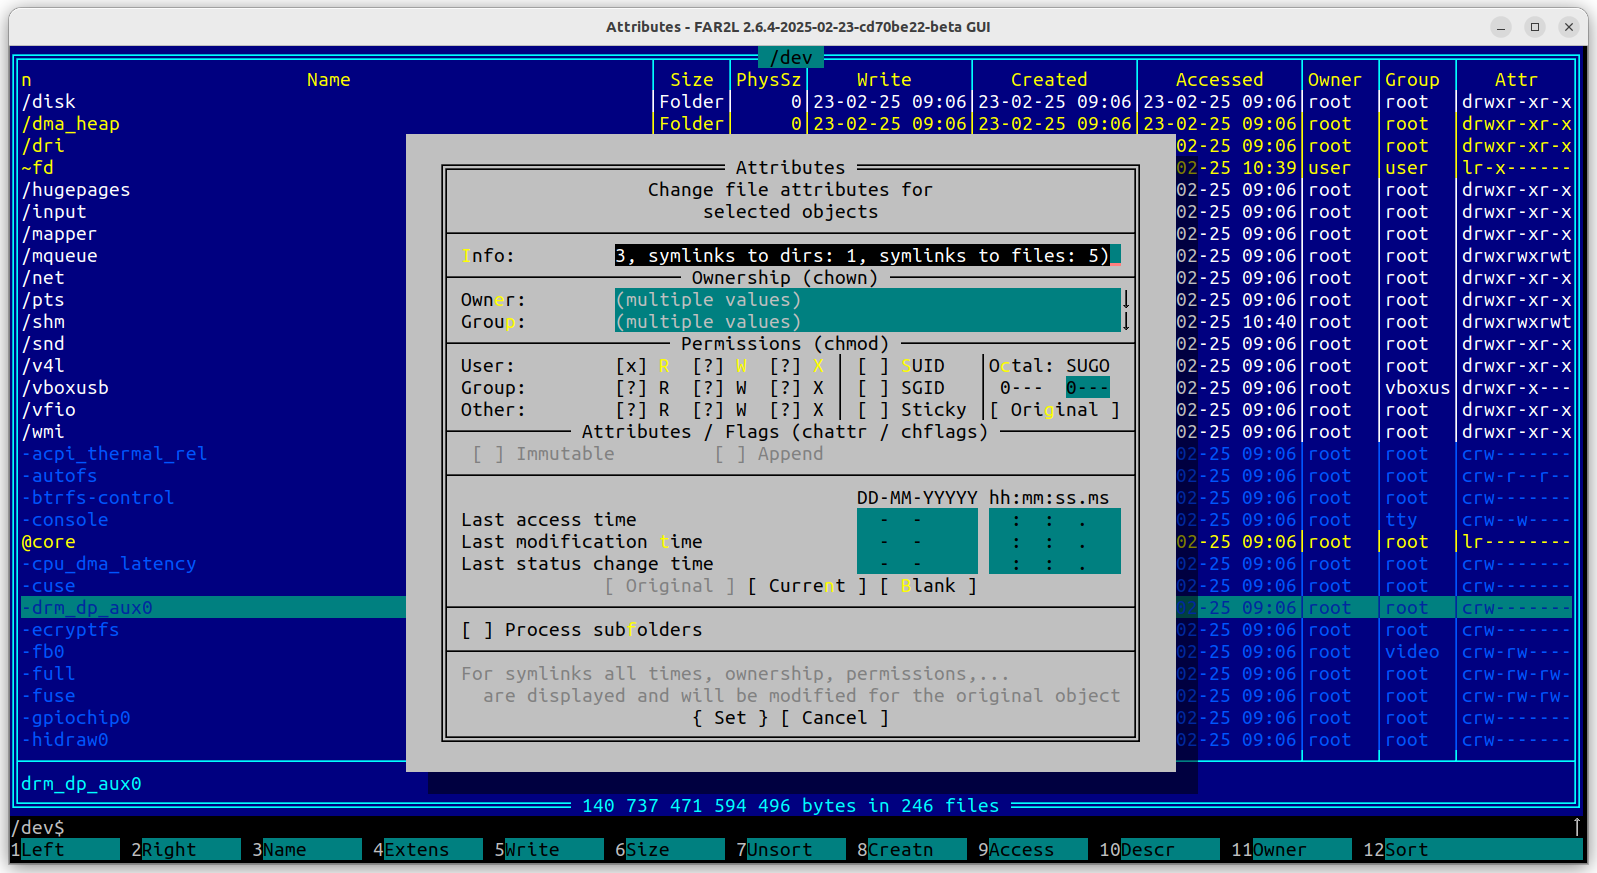
Task: Minimize the FAR2L window
Action: [x=1501, y=27]
